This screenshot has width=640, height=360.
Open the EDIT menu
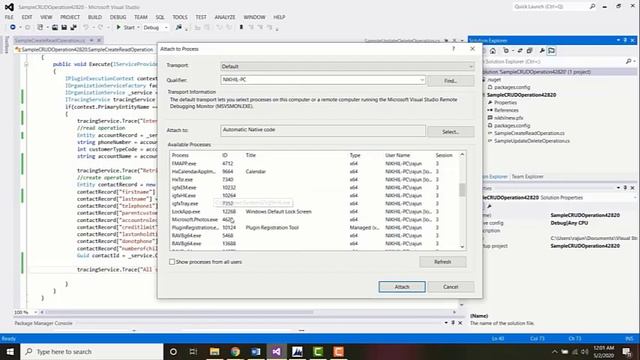pyautogui.click(x=27, y=17)
